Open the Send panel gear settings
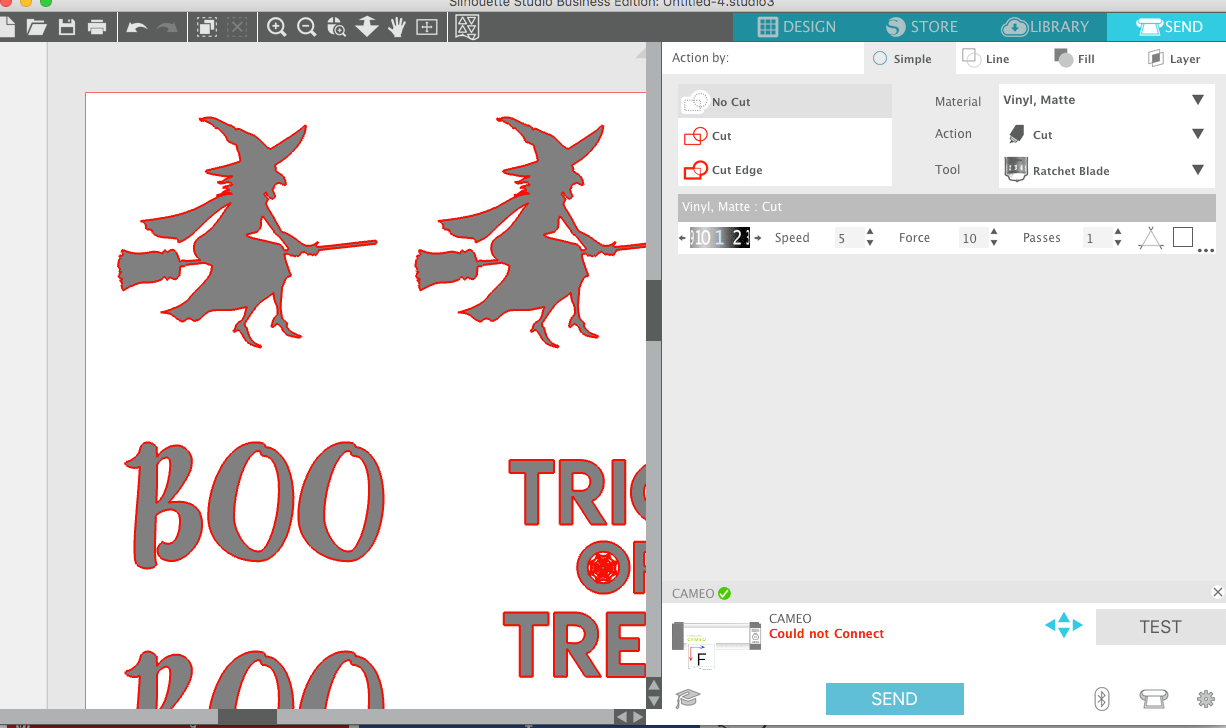Image resolution: width=1226 pixels, height=728 pixels. [1205, 698]
